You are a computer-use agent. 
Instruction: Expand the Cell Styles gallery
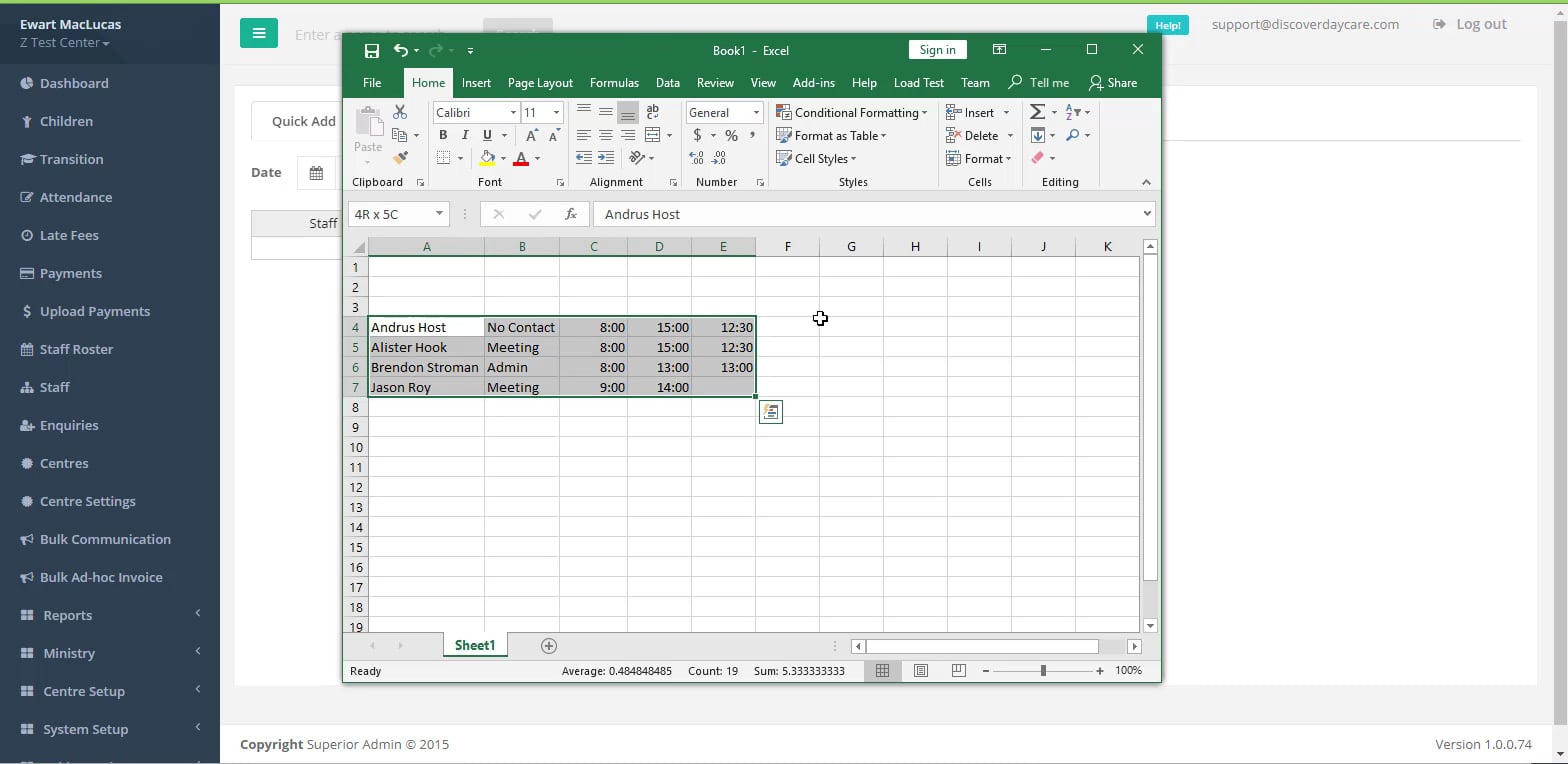[816, 159]
